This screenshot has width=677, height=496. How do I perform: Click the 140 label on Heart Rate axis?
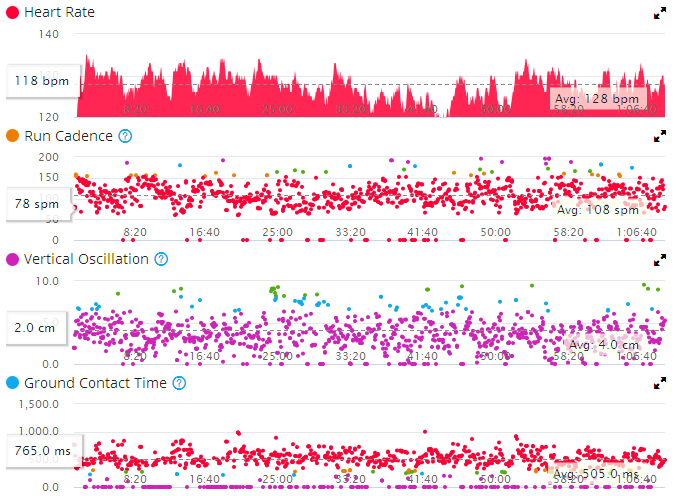[48, 34]
